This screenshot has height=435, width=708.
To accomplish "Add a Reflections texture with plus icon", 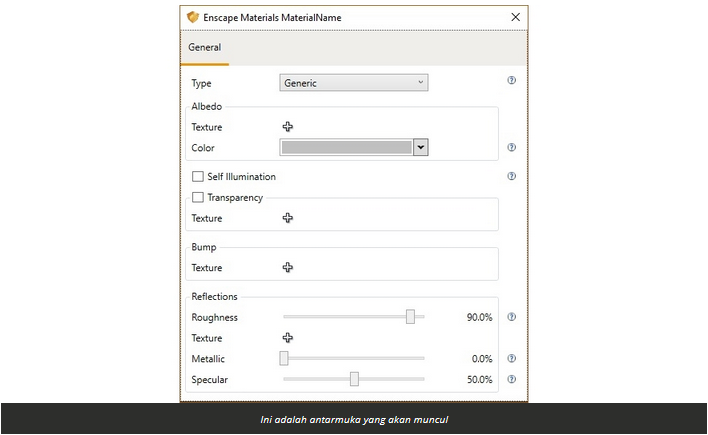I will (x=288, y=338).
